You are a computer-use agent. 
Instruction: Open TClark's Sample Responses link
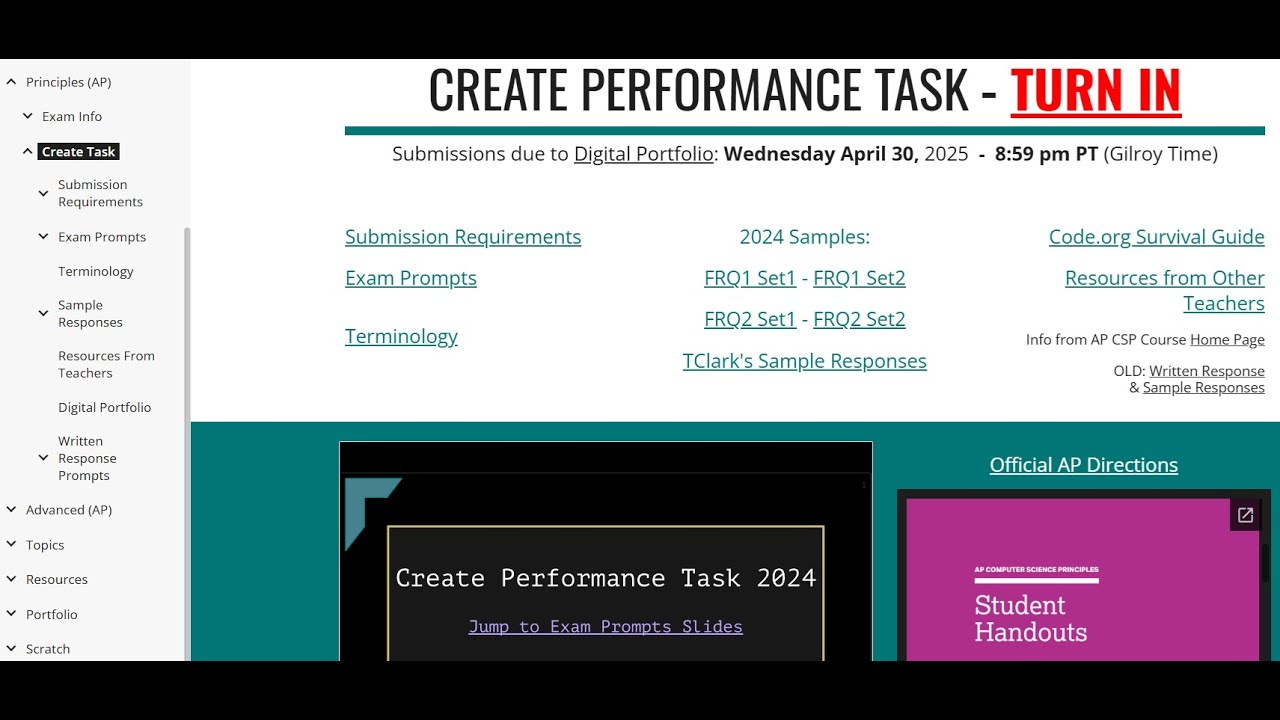click(x=805, y=361)
